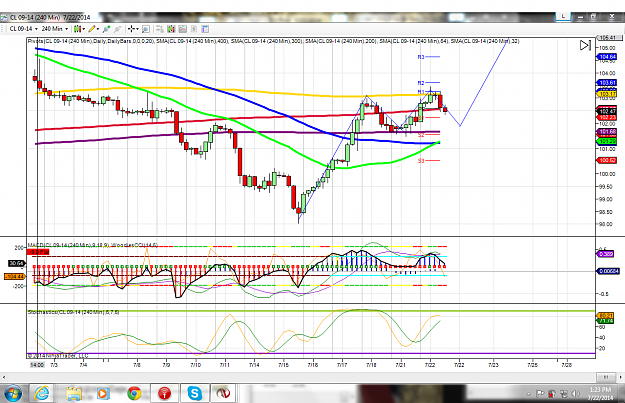Viewport: 625px width, 403px height.
Task: Click the greyed-out plug disconnect icon
Action: coord(117,29)
